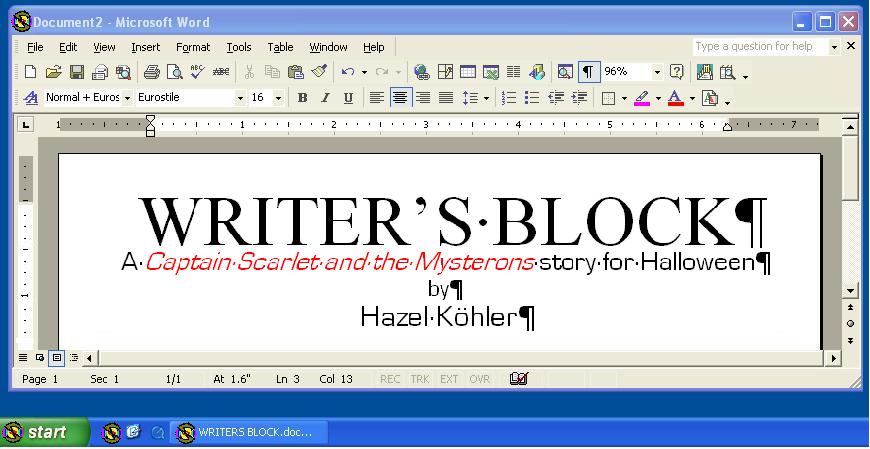
Task: Open the Table menu
Action: (x=280, y=47)
